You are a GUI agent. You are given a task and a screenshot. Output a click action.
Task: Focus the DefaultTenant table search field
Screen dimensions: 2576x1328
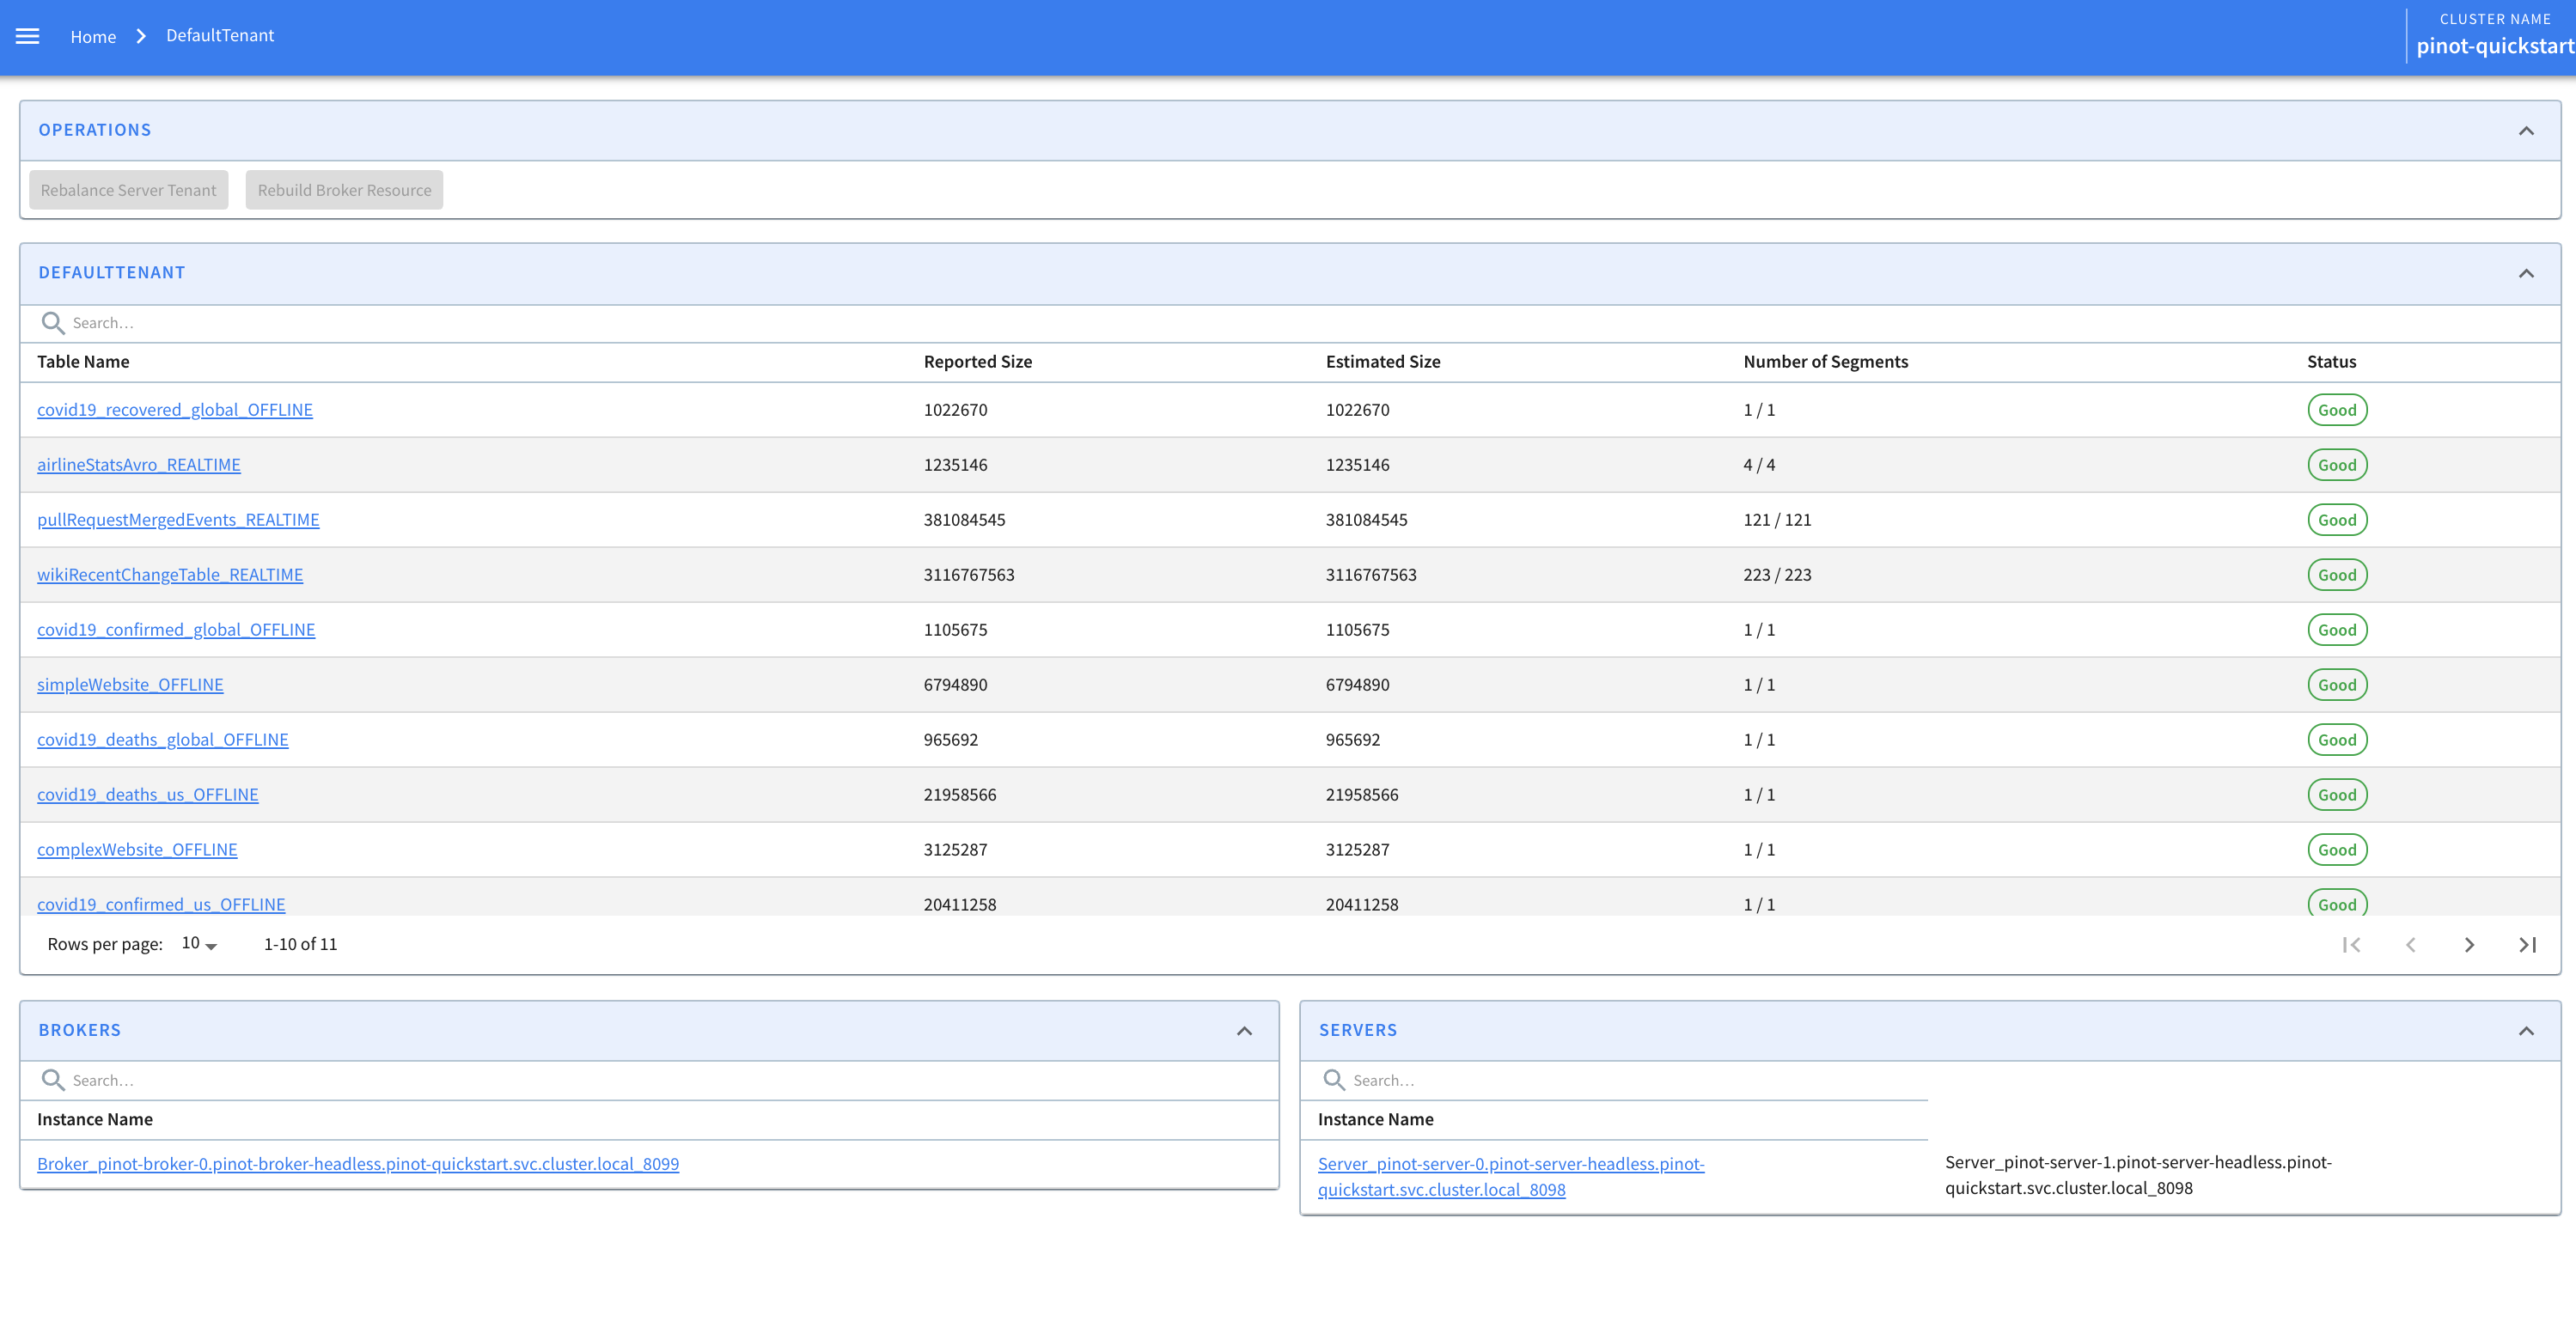click(x=400, y=323)
